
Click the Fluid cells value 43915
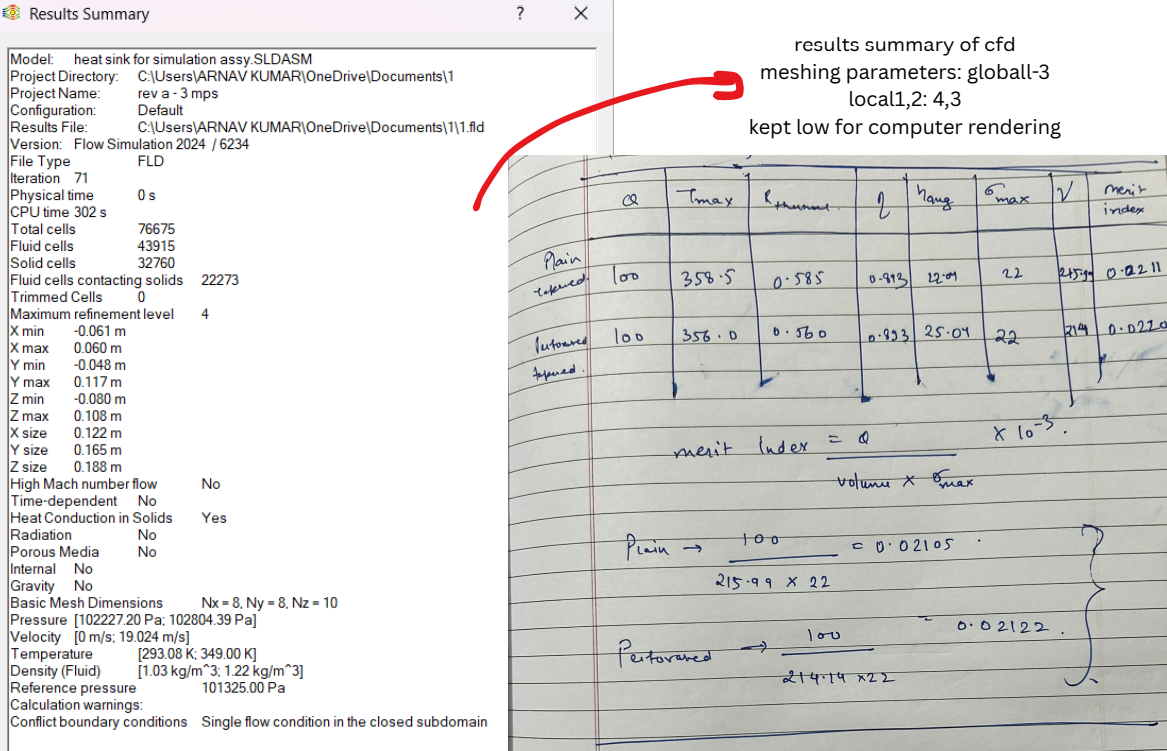(x=156, y=246)
